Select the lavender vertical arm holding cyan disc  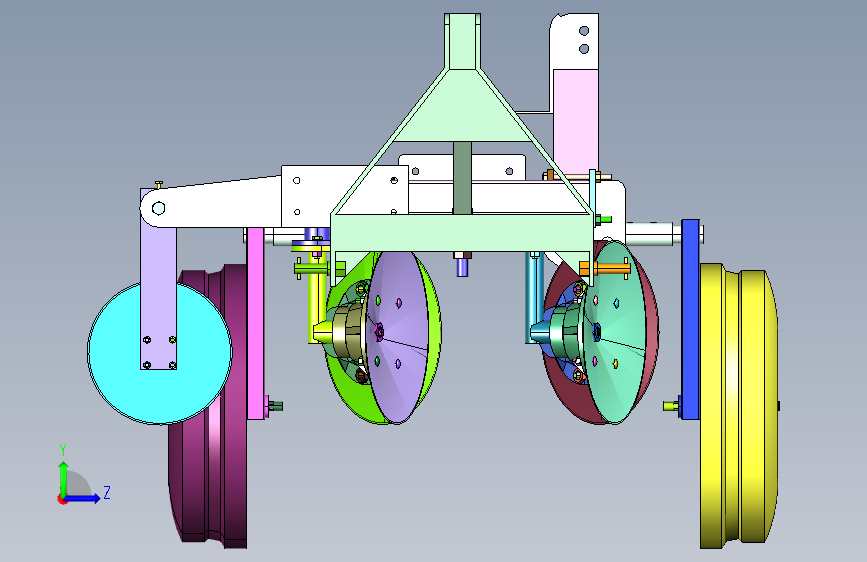[158, 299]
